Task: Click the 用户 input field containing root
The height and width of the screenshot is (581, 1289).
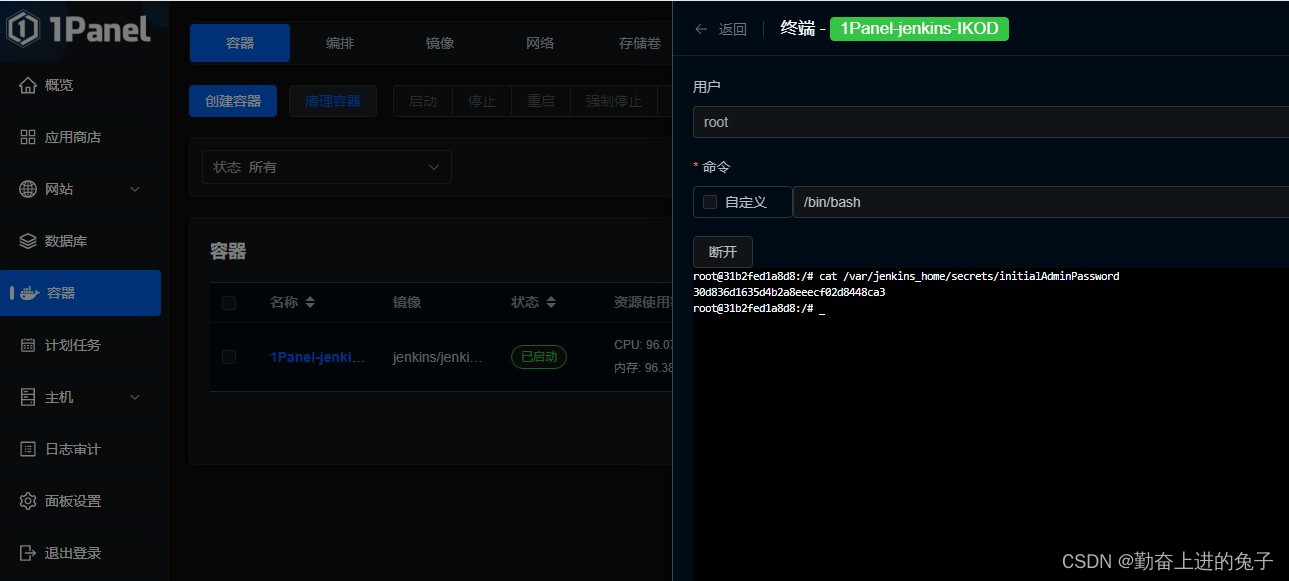Action: (x=990, y=122)
